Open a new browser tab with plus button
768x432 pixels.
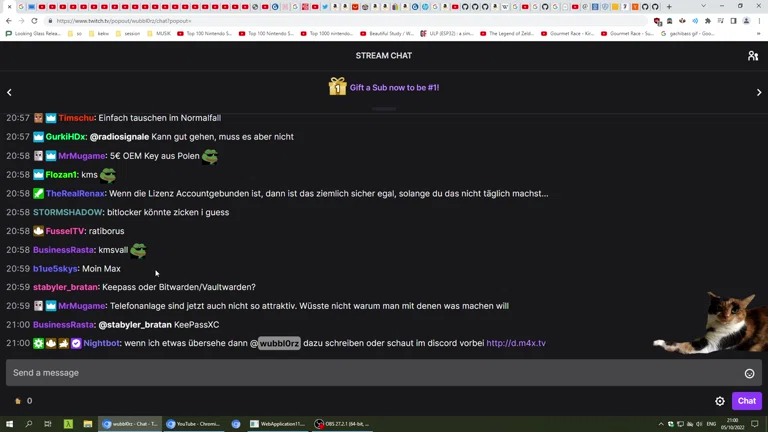(x=669, y=7)
